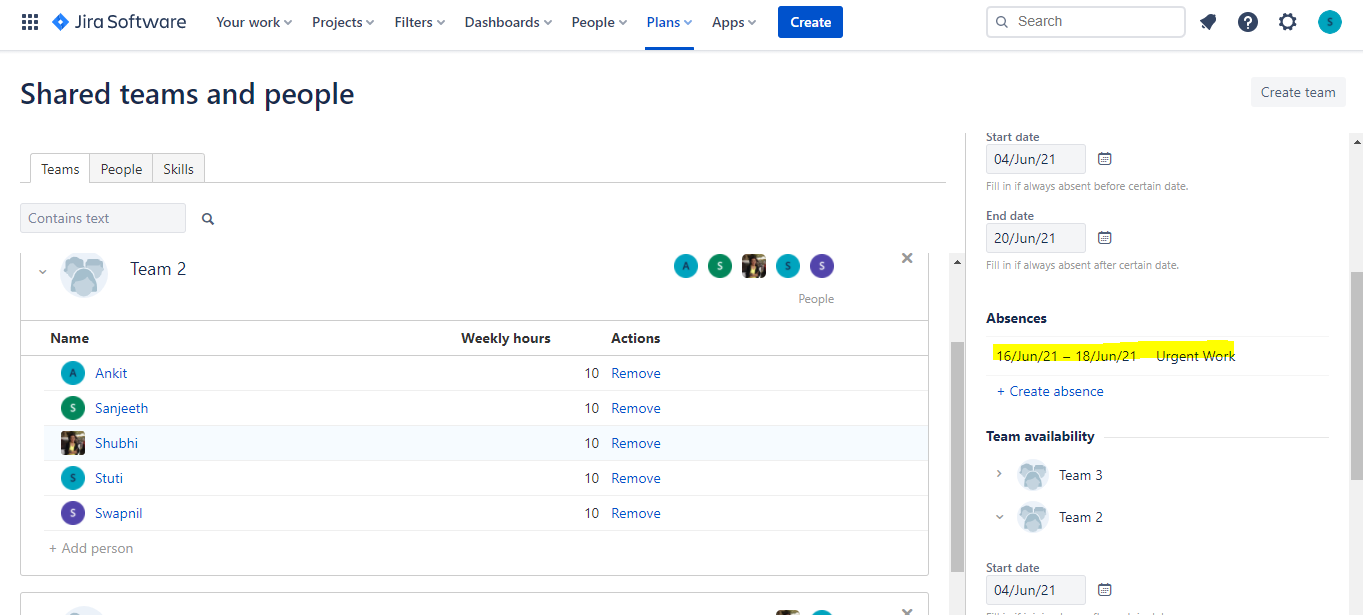Viewport: 1363px width, 615px height.
Task: Open the Projects dropdown menu
Action: point(343,22)
